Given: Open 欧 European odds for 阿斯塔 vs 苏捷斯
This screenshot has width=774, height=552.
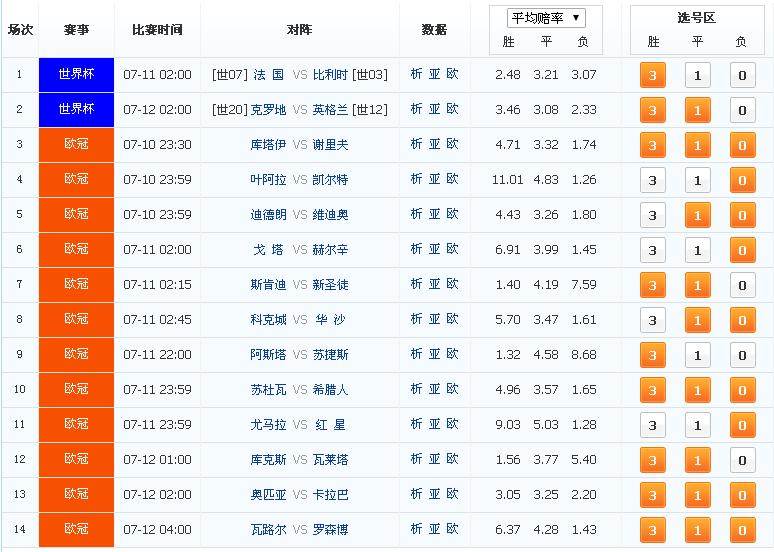Looking at the screenshot, I should click(x=452, y=355).
